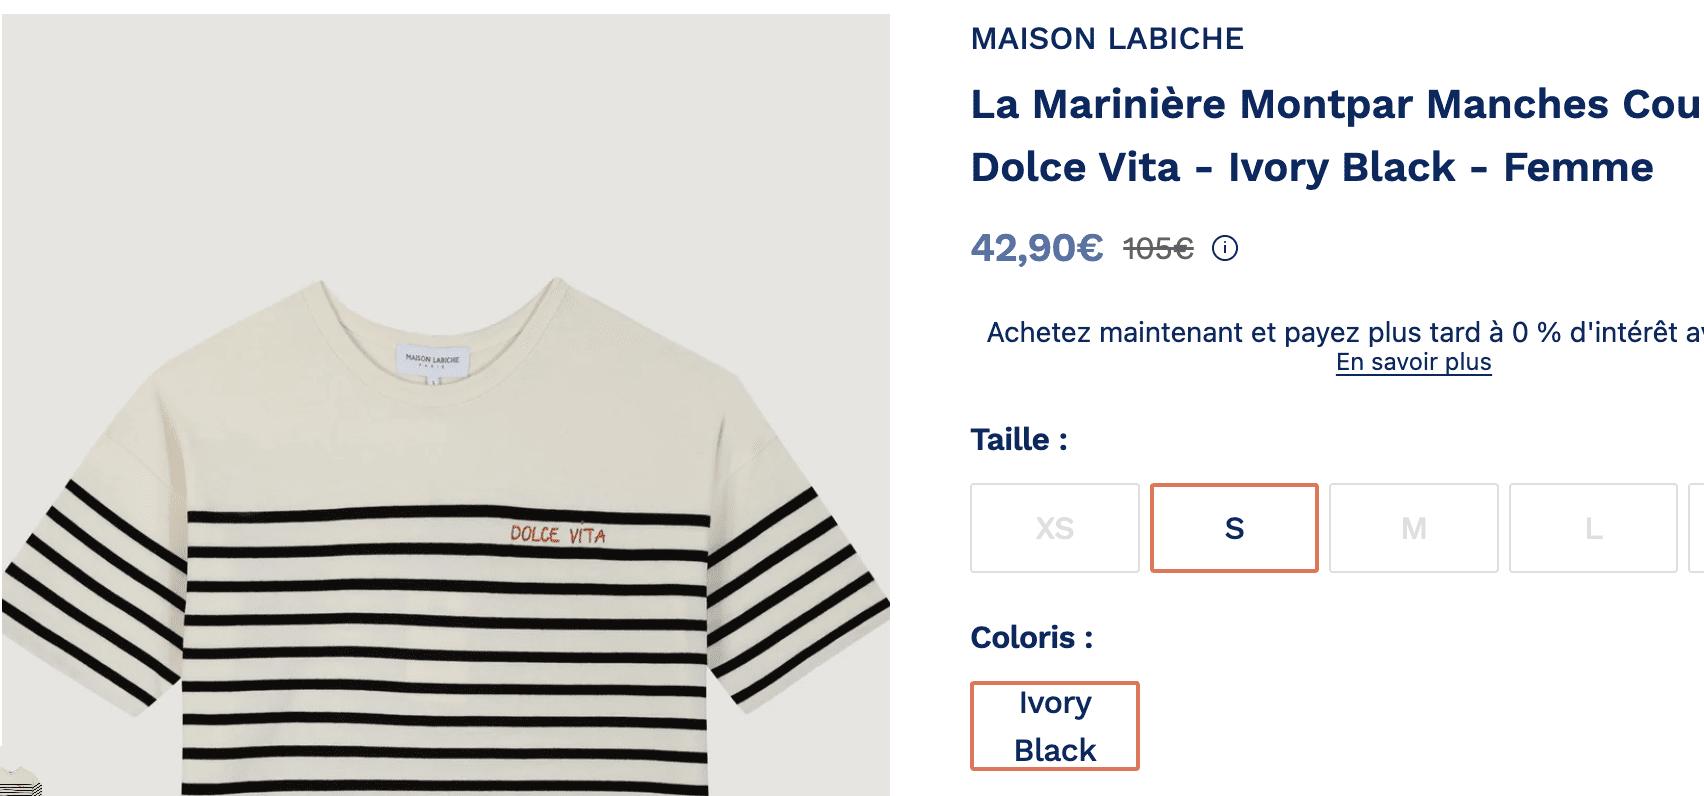Screen dimensions: 1704x796
Task: Click the 'Taille :' label
Action: click(x=1017, y=439)
